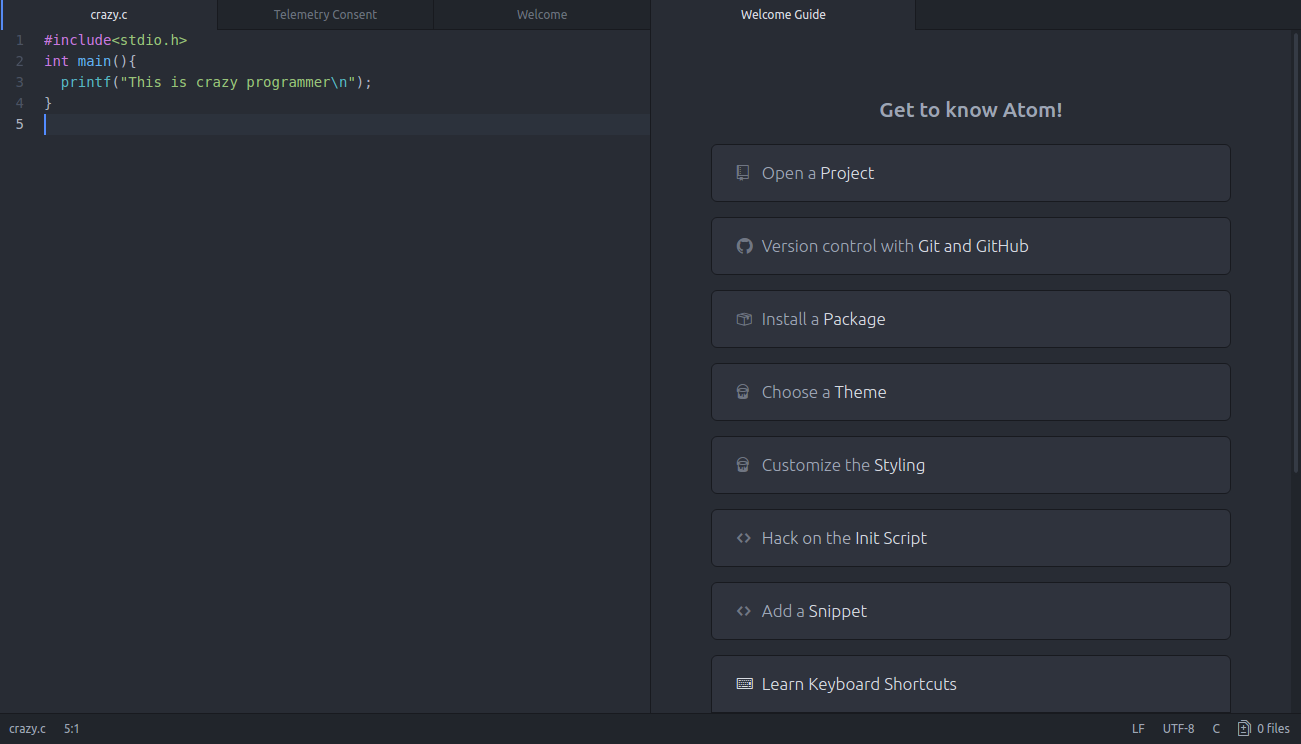This screenshot has width=1301, height=744.
Task: Click the paint bucket icon beside Customize the Styling
Action: coord(743,465)
